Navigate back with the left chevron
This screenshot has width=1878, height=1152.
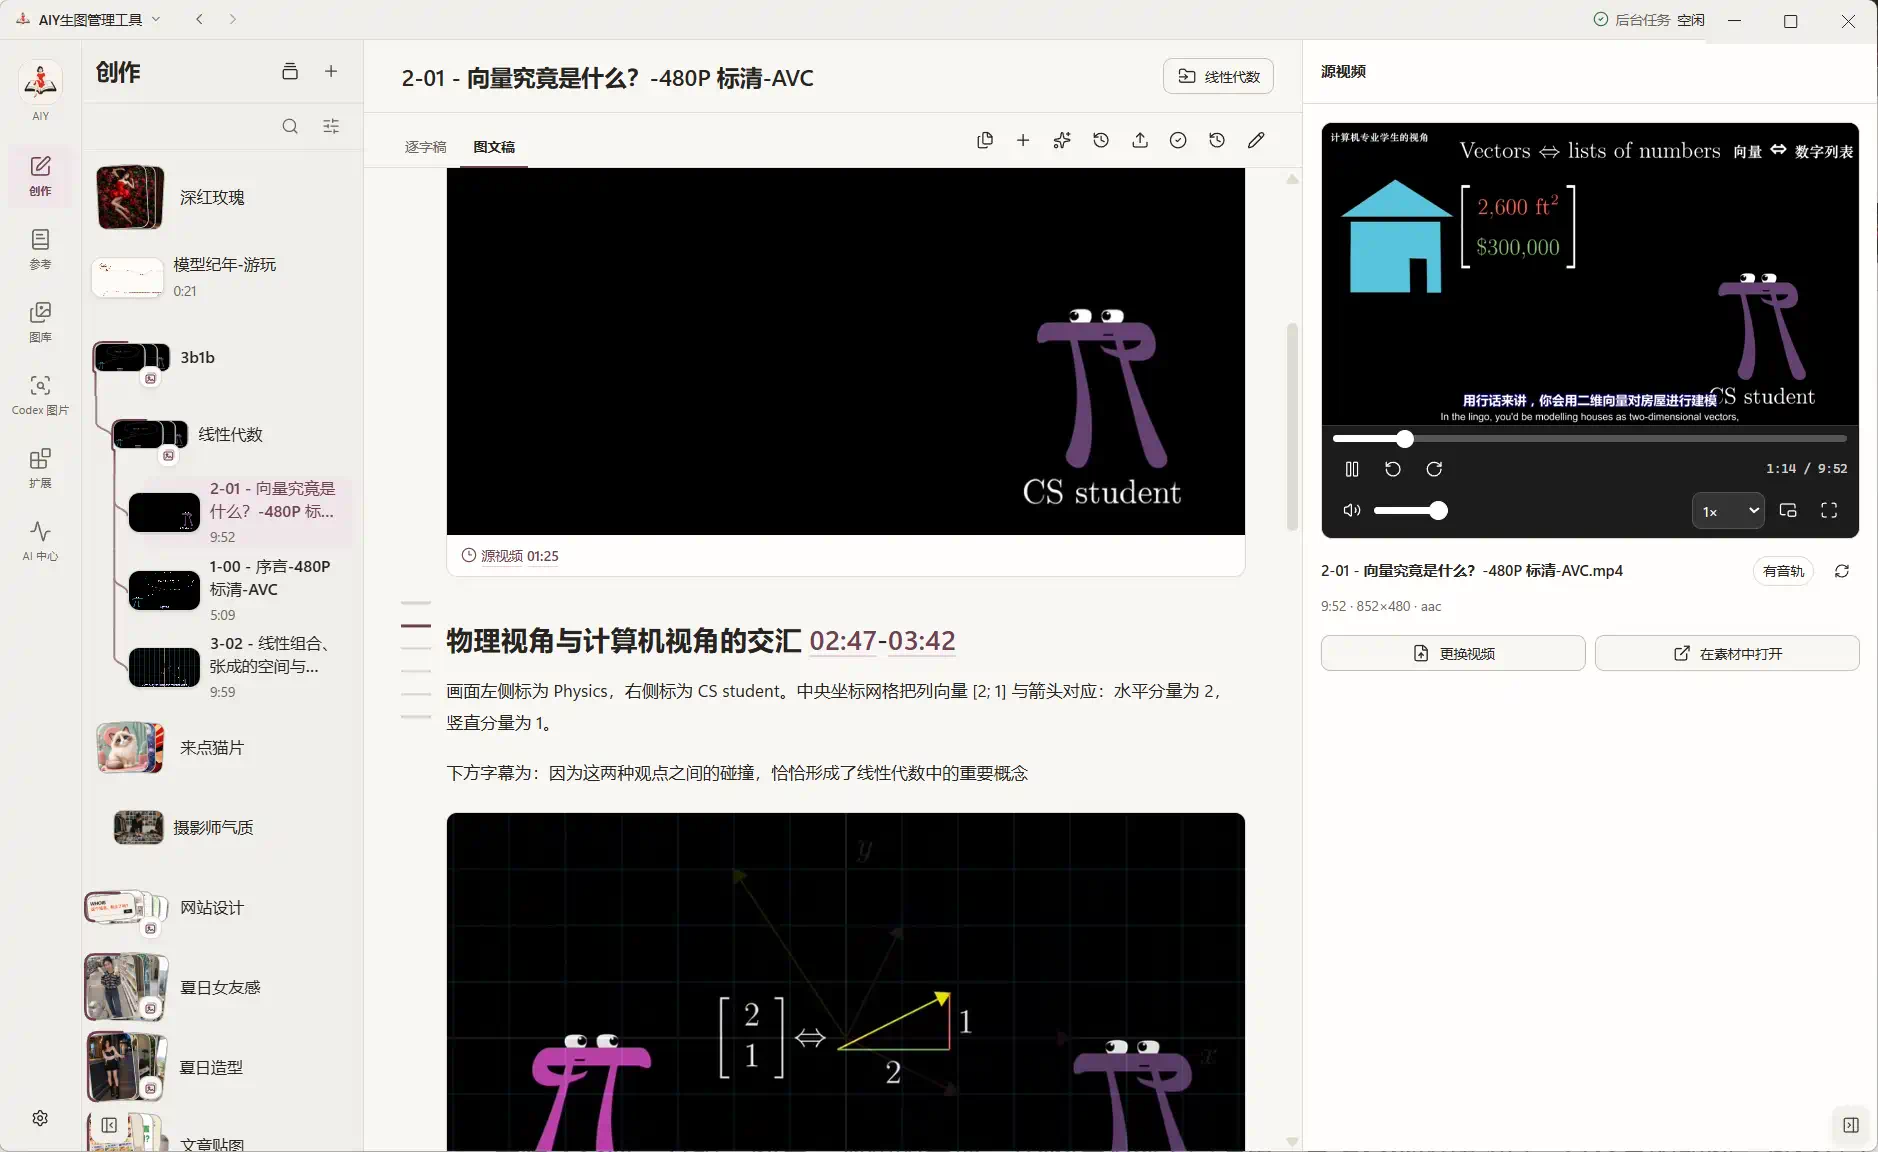pos(200,19)
